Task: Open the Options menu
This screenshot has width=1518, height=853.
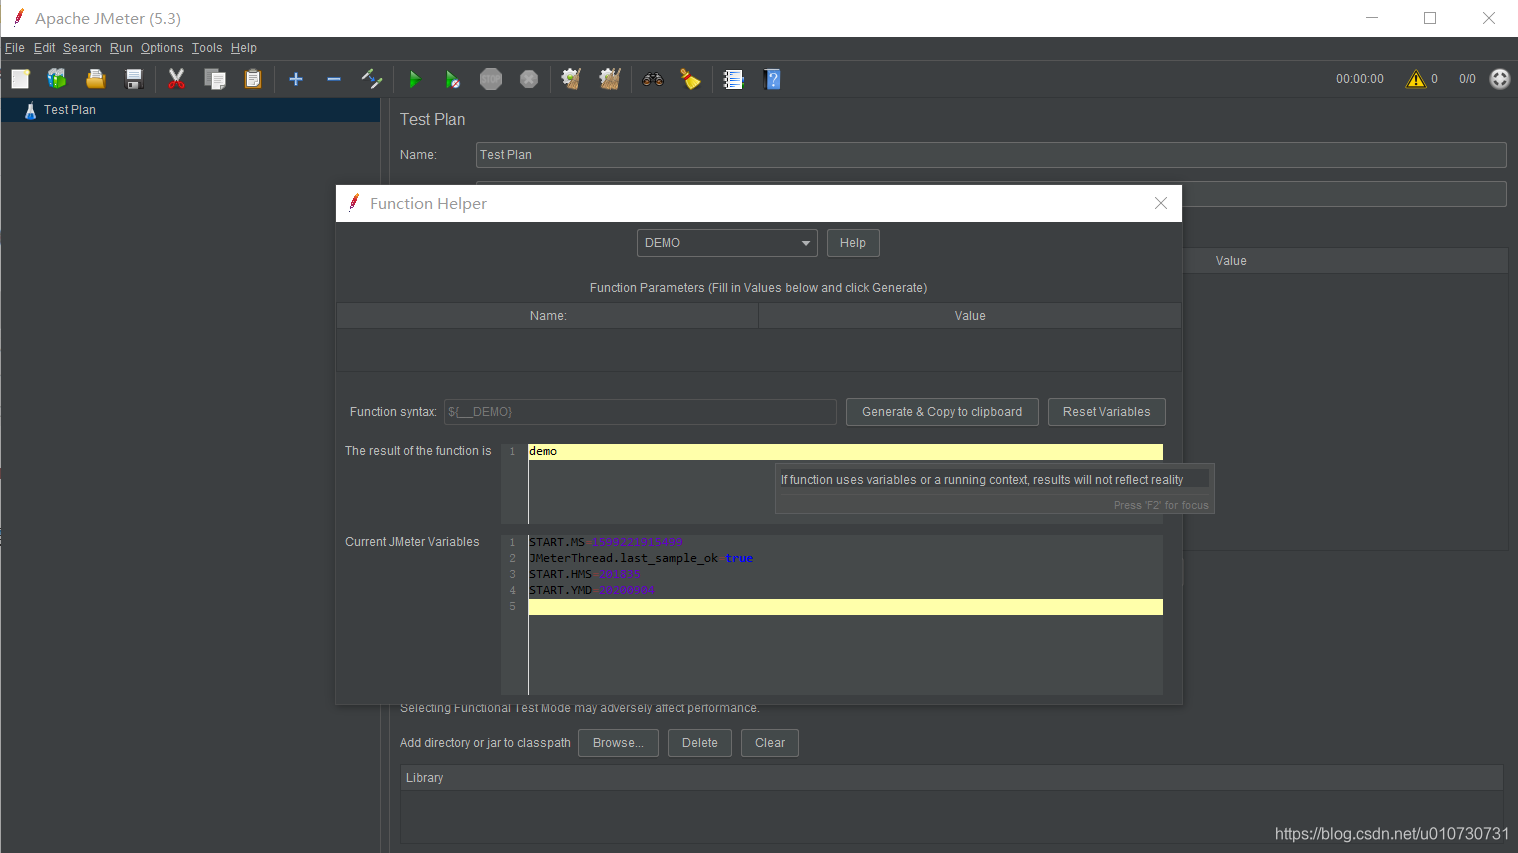Action: [x=162, y=48]
